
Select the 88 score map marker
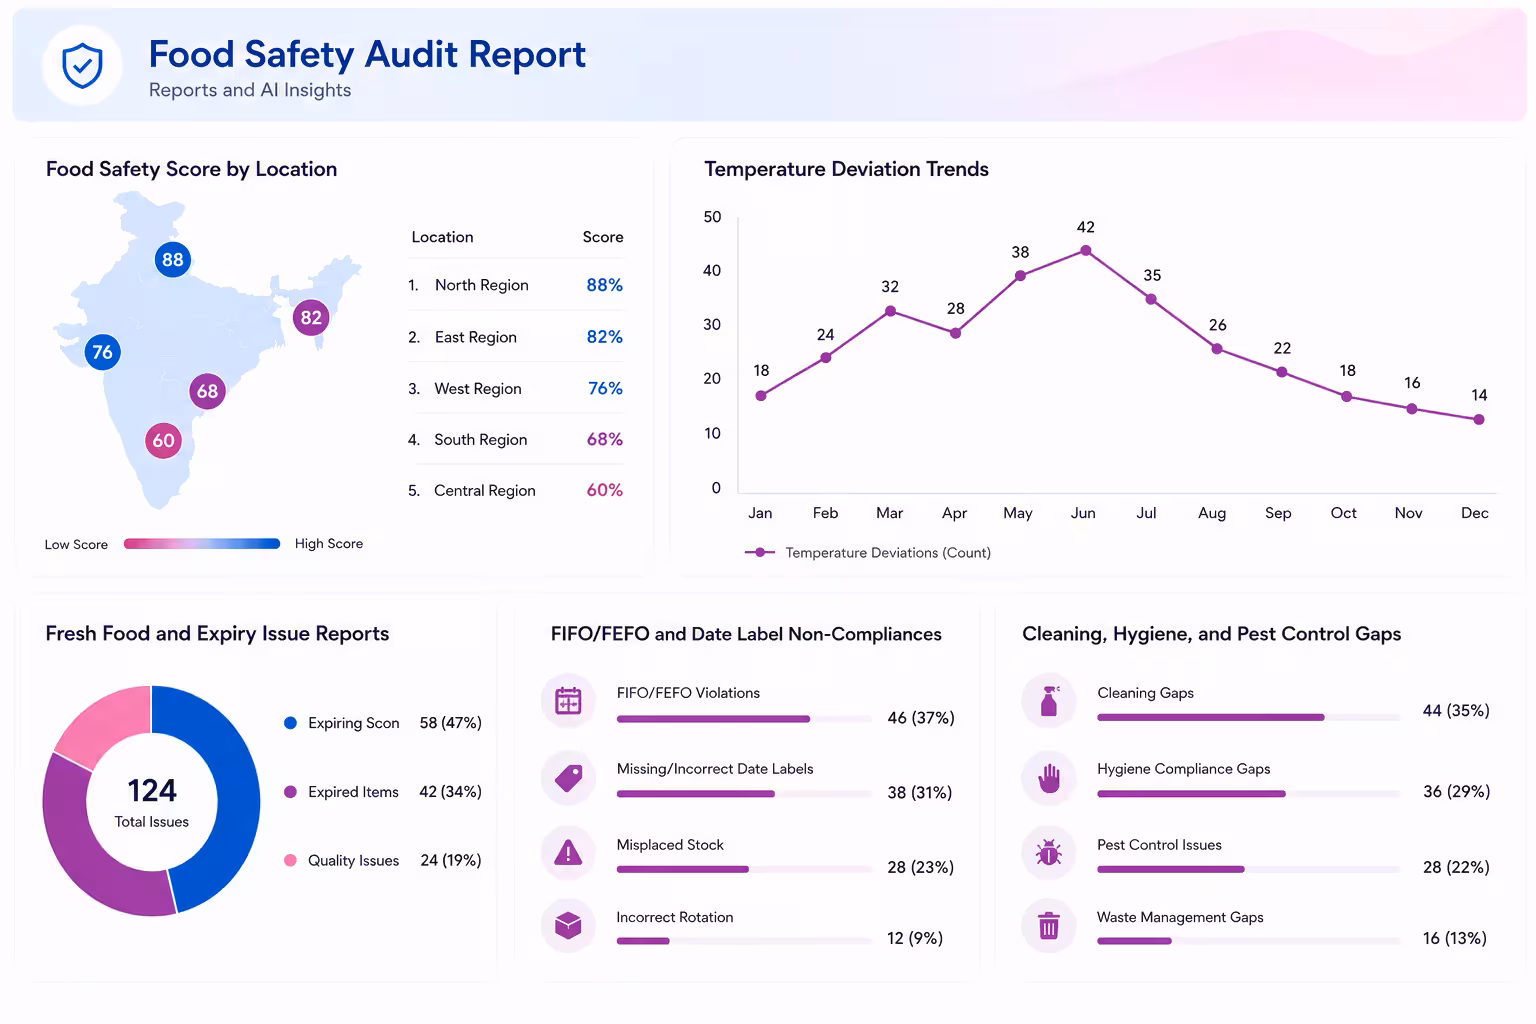coord(172,260)
